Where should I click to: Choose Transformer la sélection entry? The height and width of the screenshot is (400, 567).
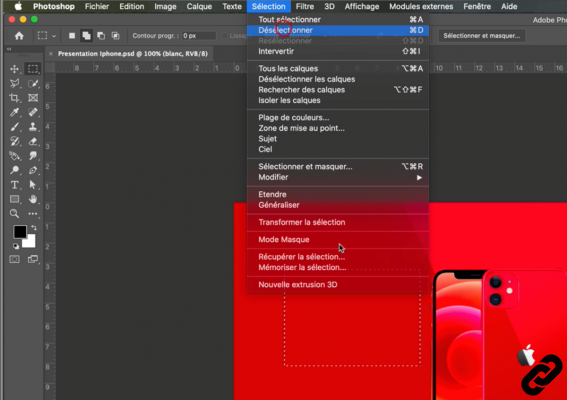tap(338, 222)
